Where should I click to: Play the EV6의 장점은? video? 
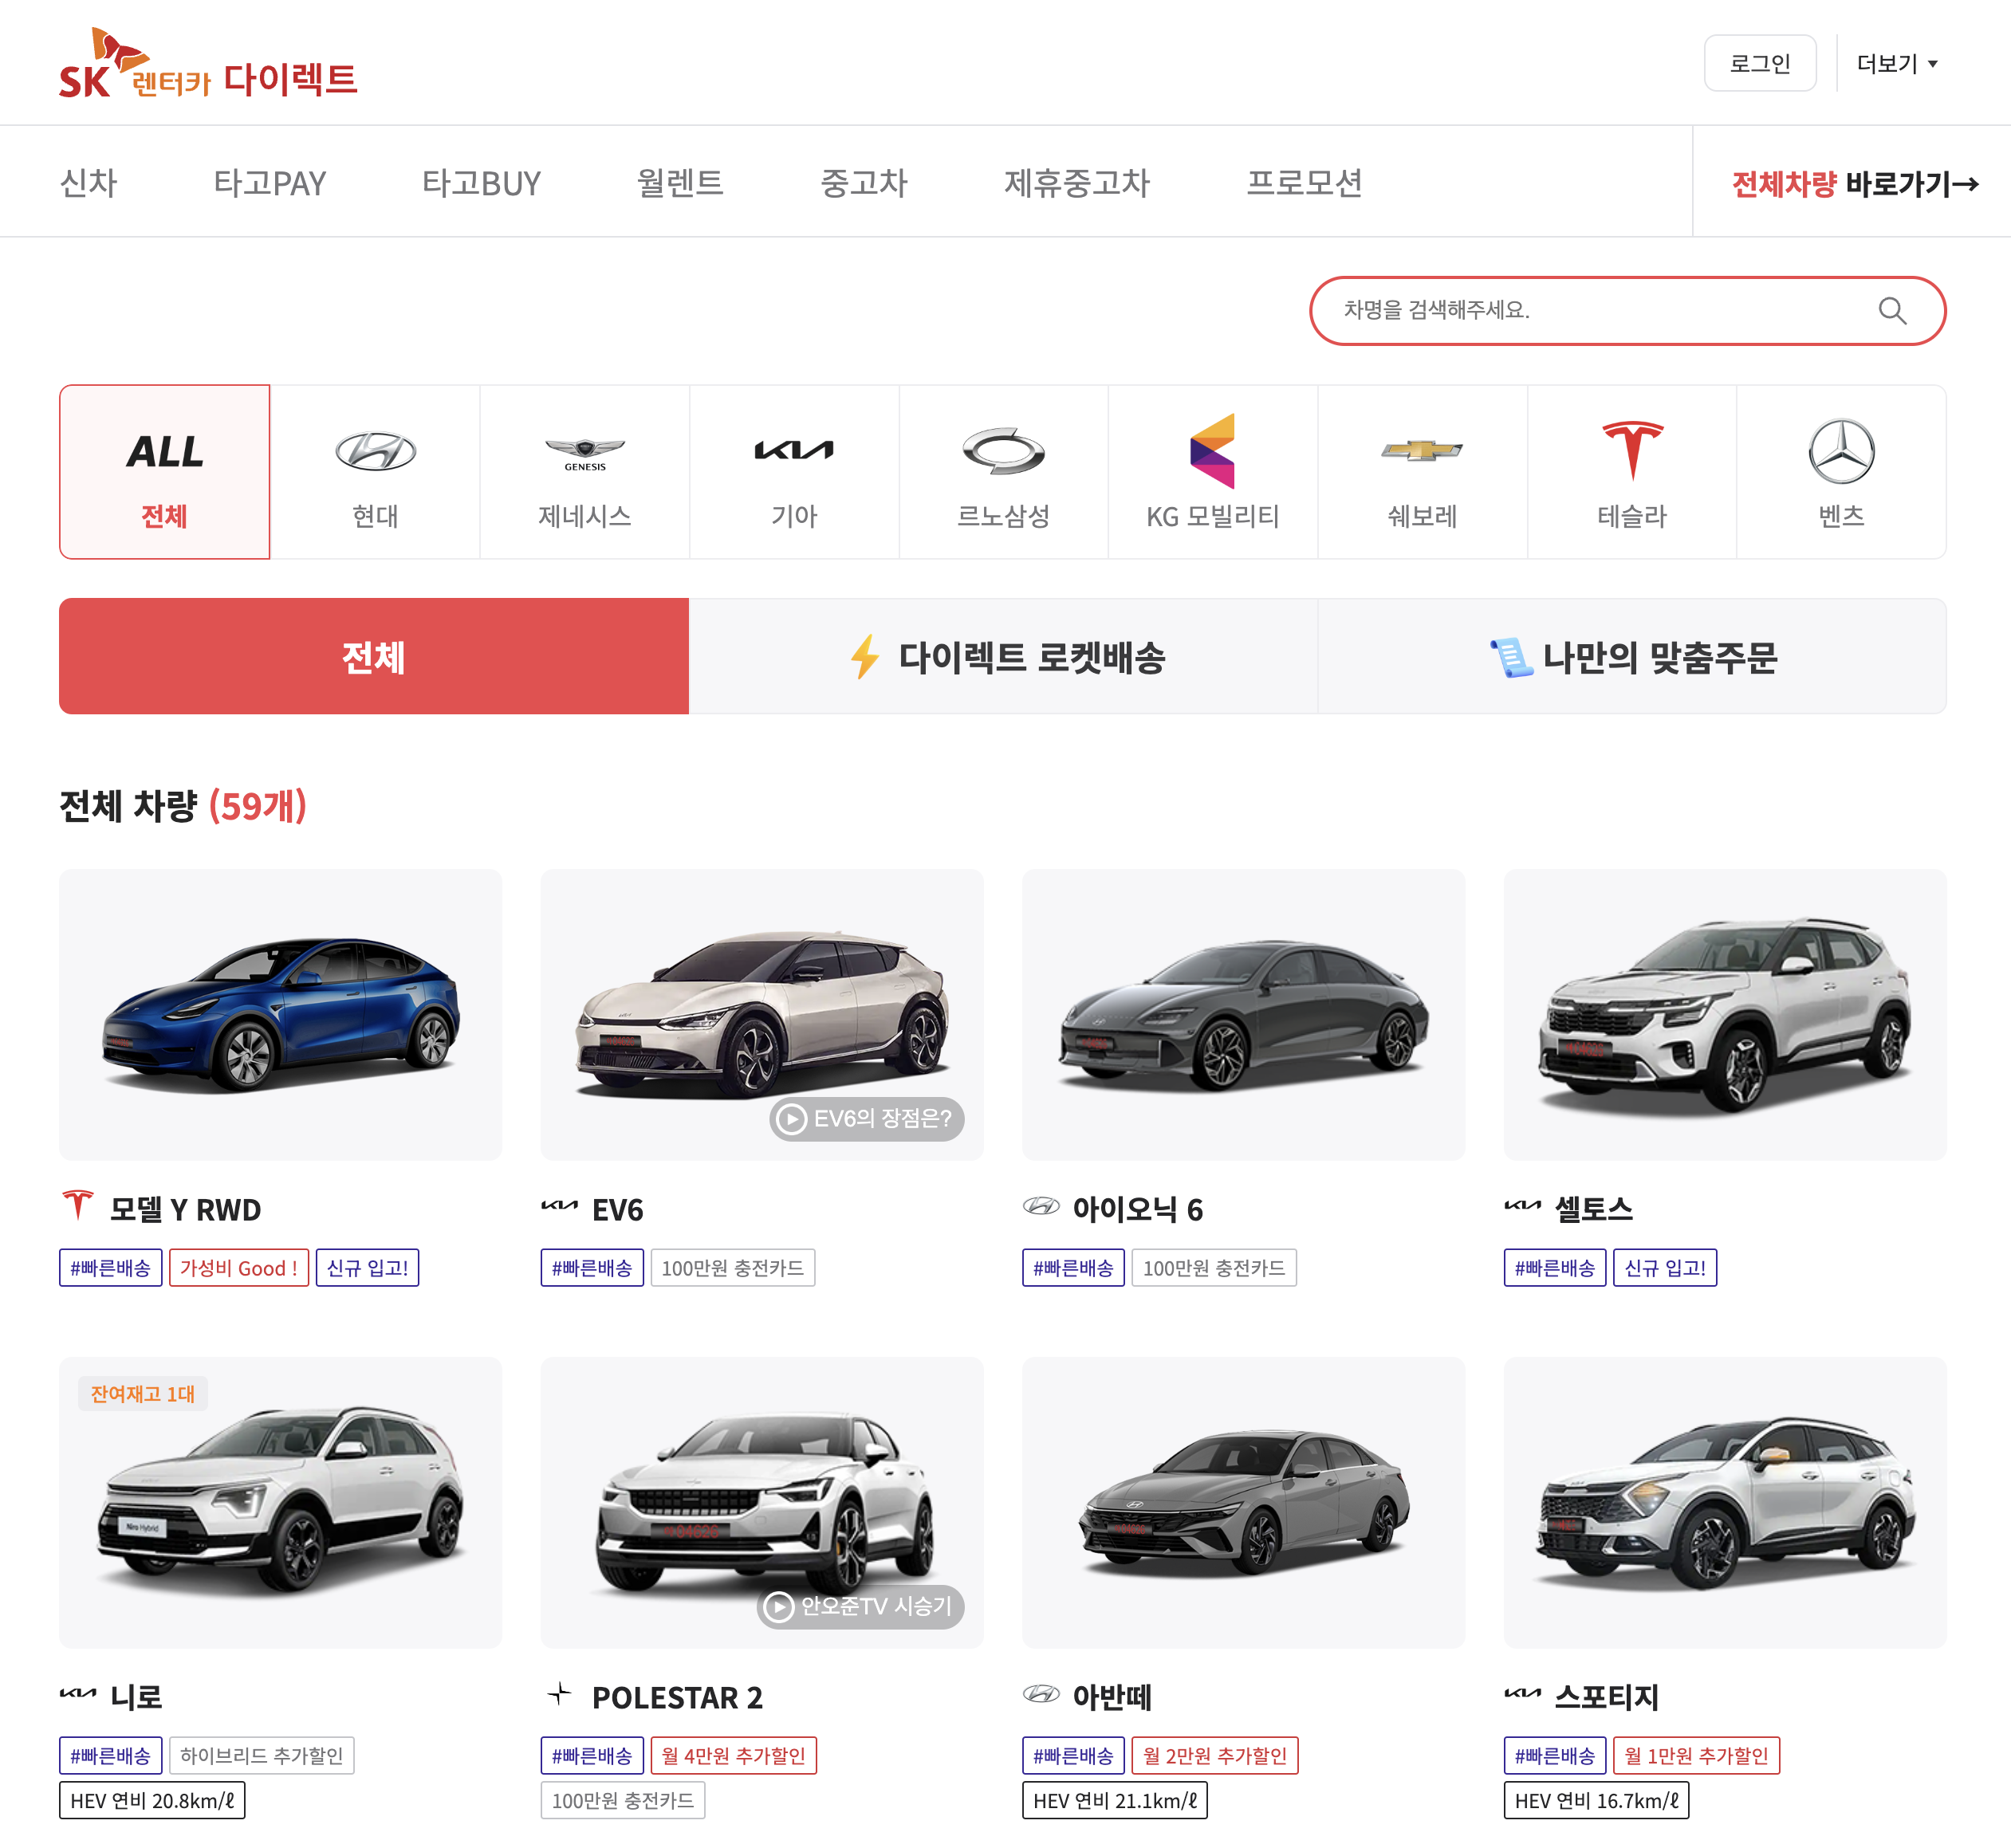[x=866, y=1118]
